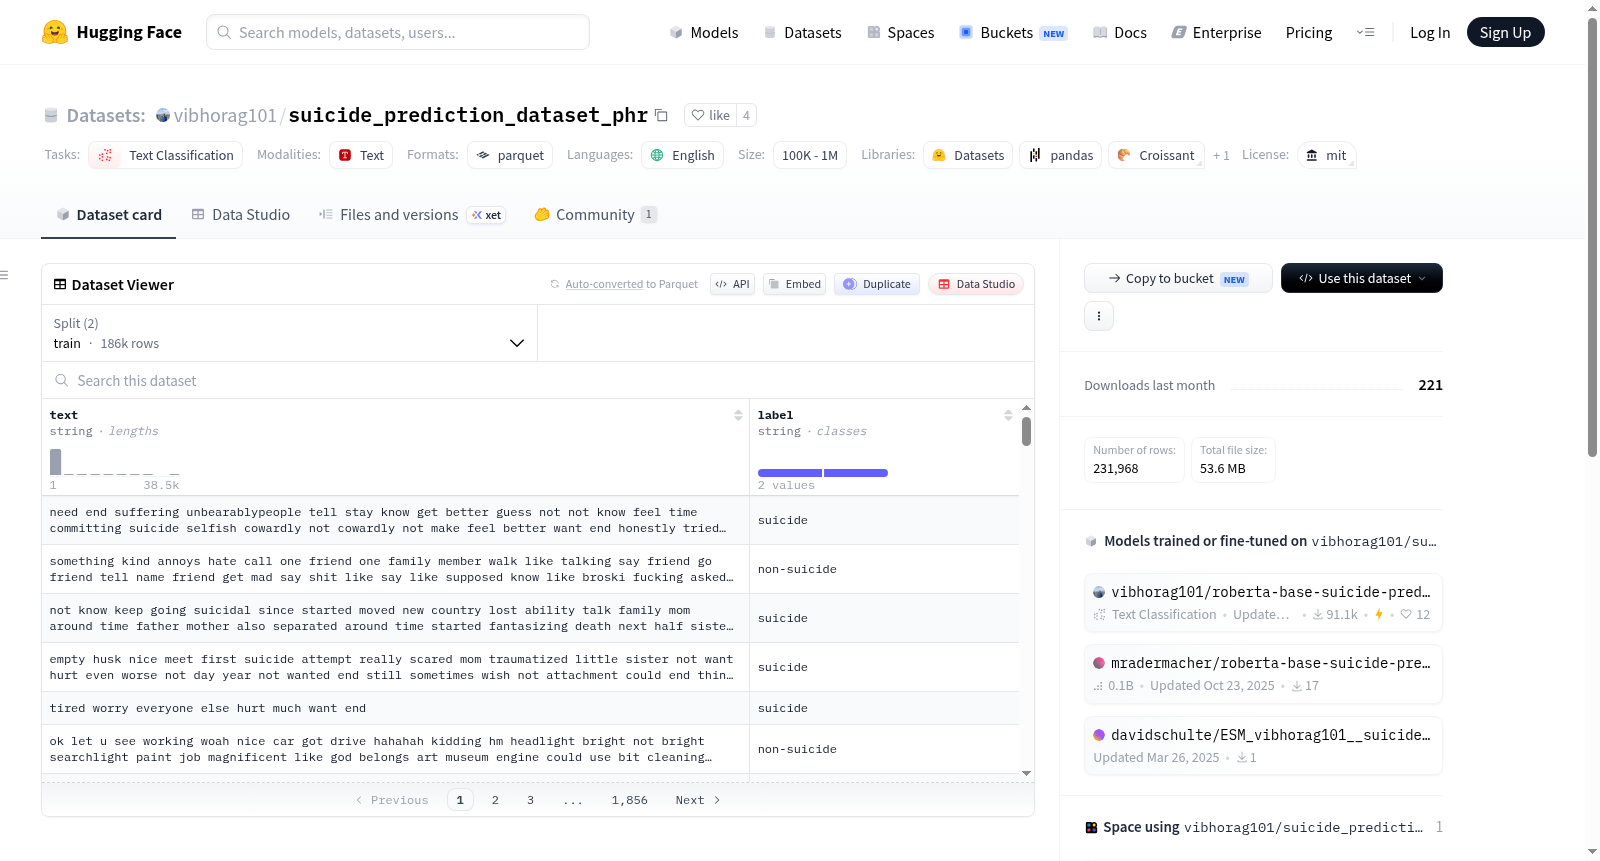The width and height of the screenshot is (1600, 861).
Task: Focus the Search this dataset field
Action: [x=538, y=380]
